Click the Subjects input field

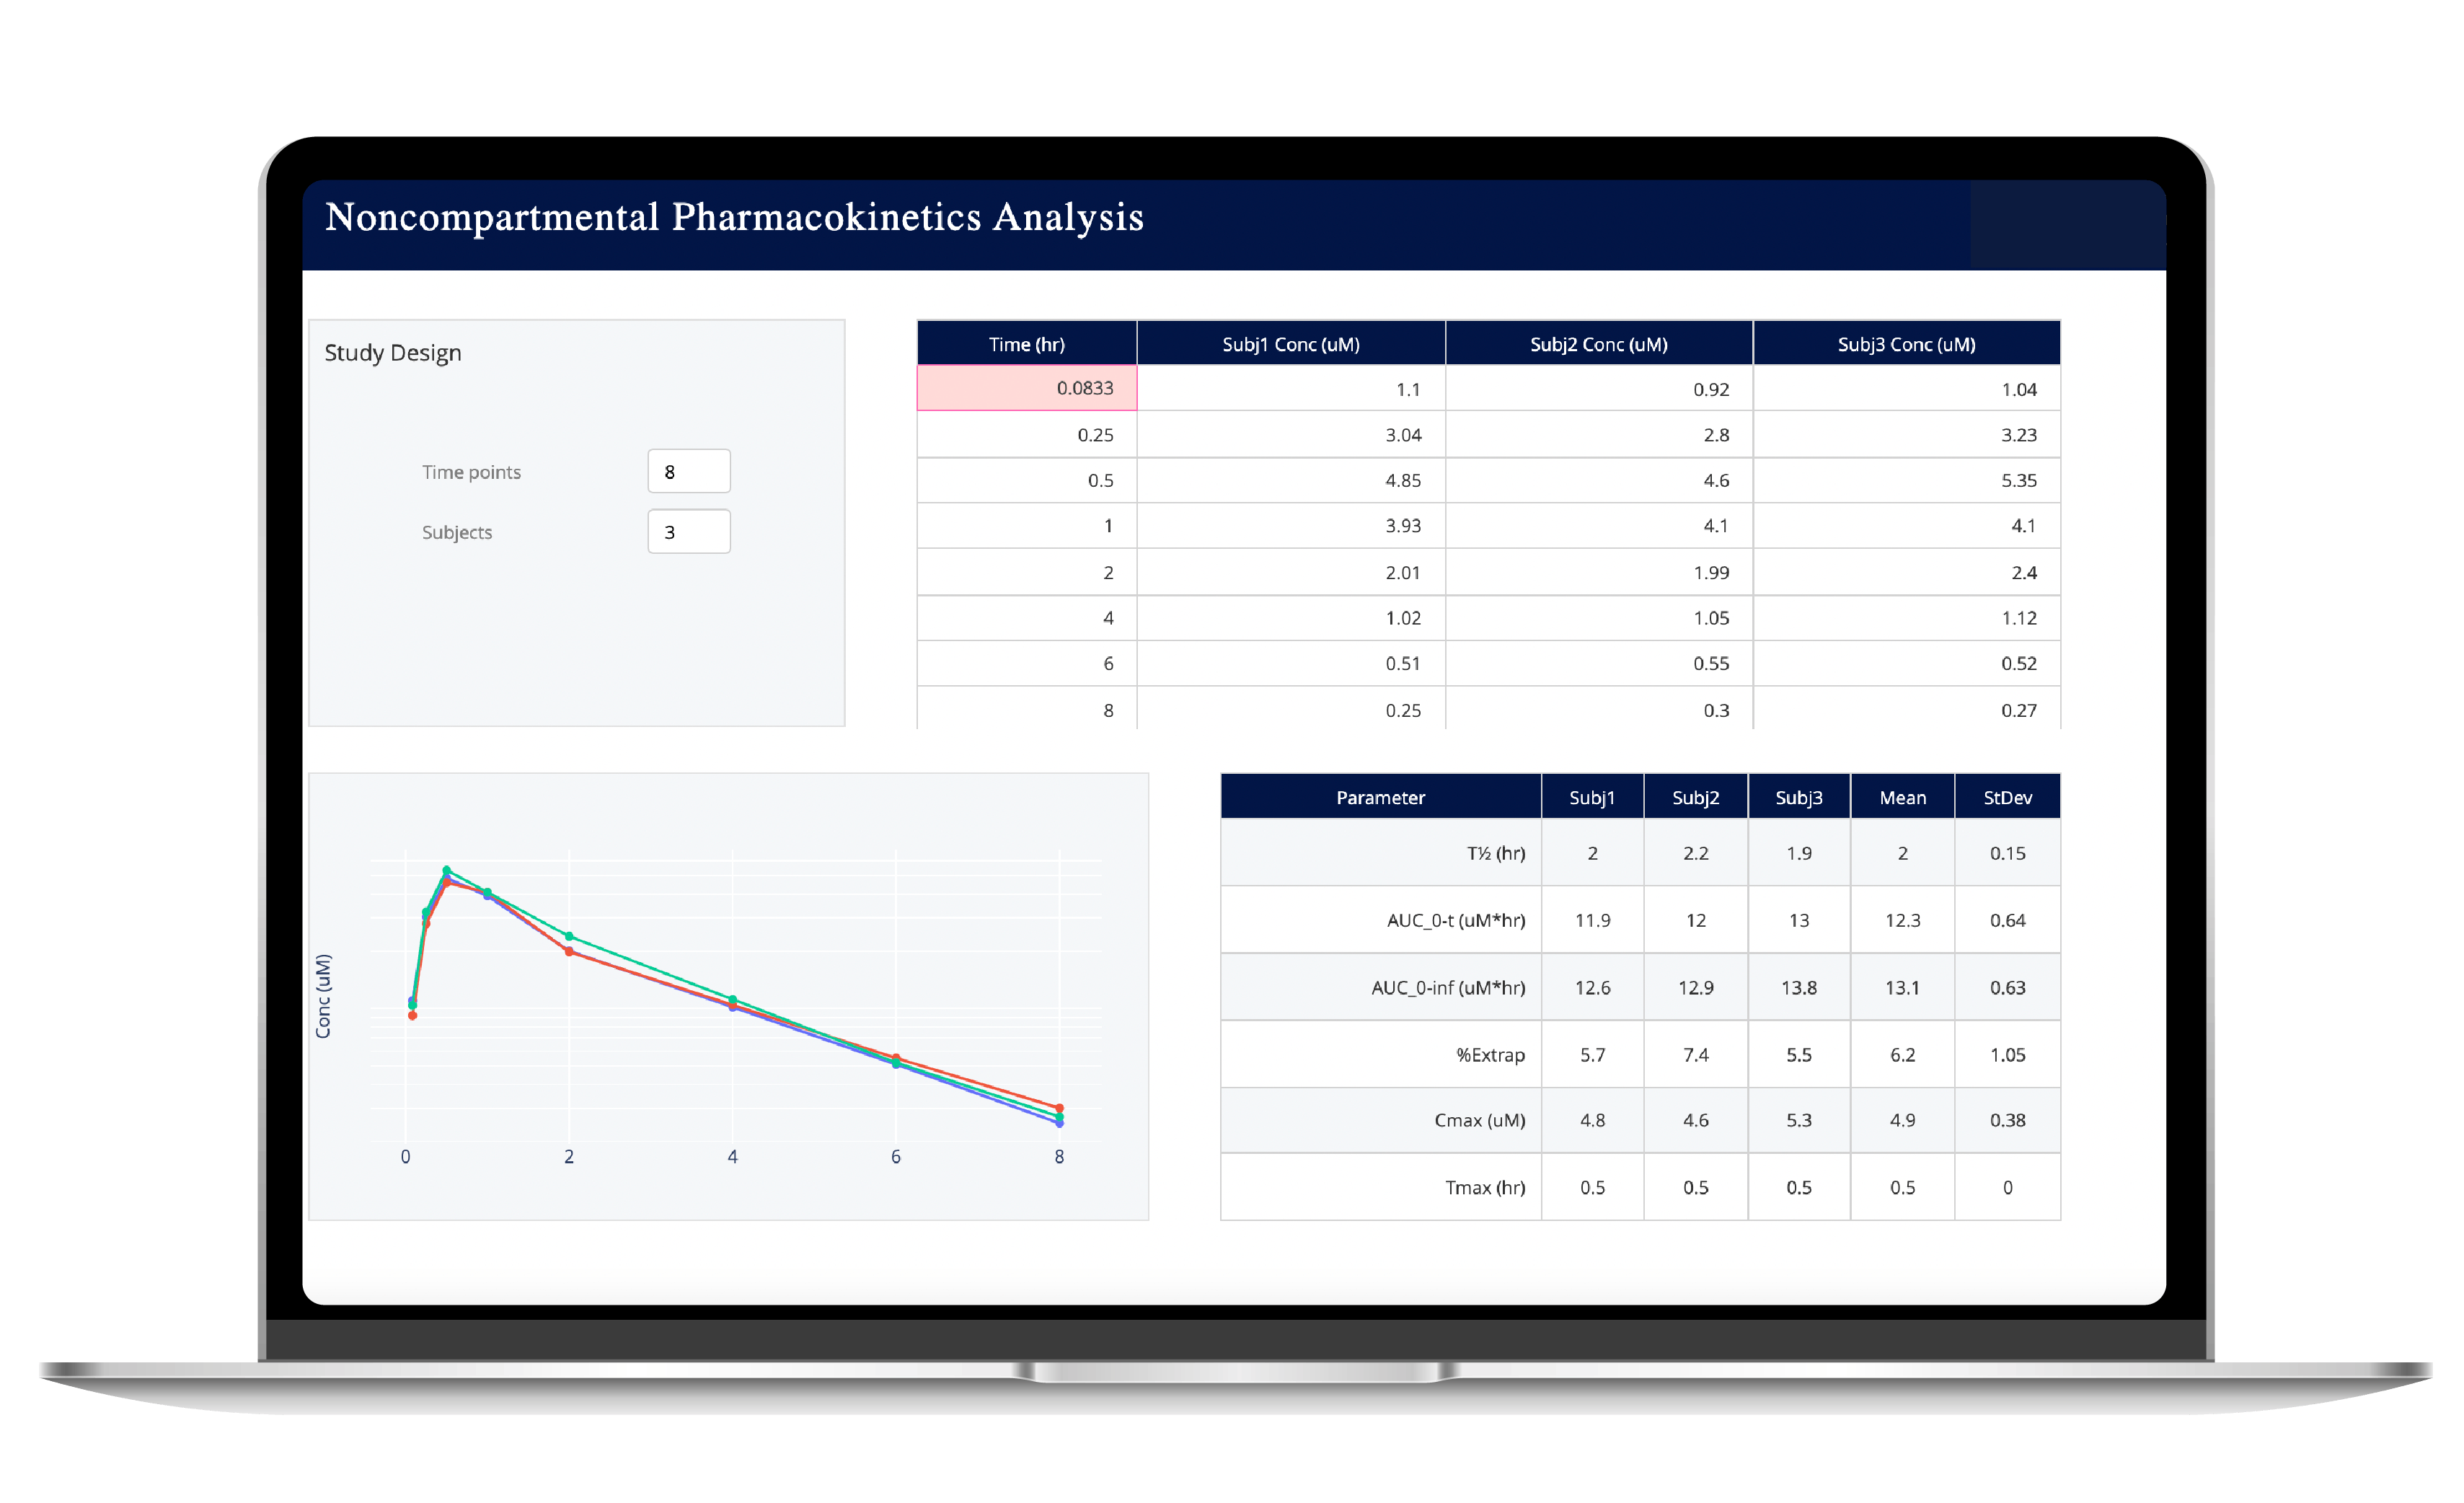point(689,531)
